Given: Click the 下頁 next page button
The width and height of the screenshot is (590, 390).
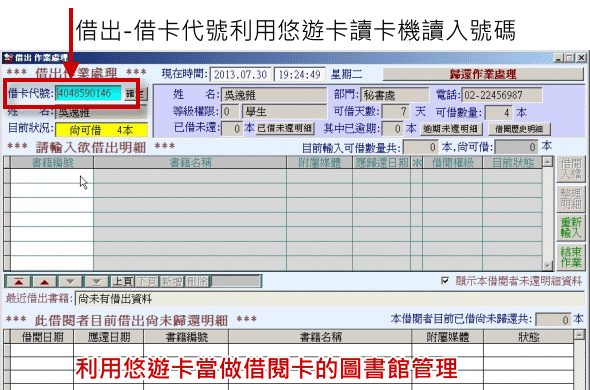Looking at the screenshot, I should 147,282.
